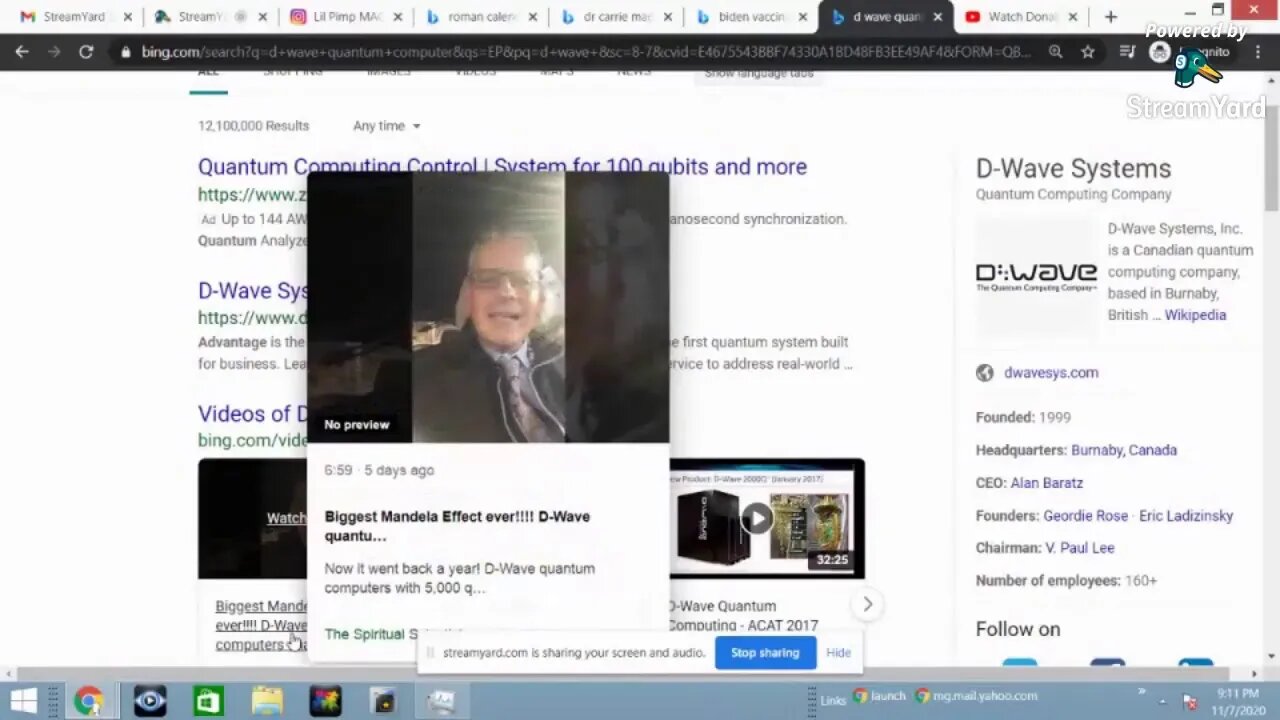This screenshot has height=720, width=1280.
Task: Click the taskbar clock showing 9:11 PM
Action: pos(1239,701)
